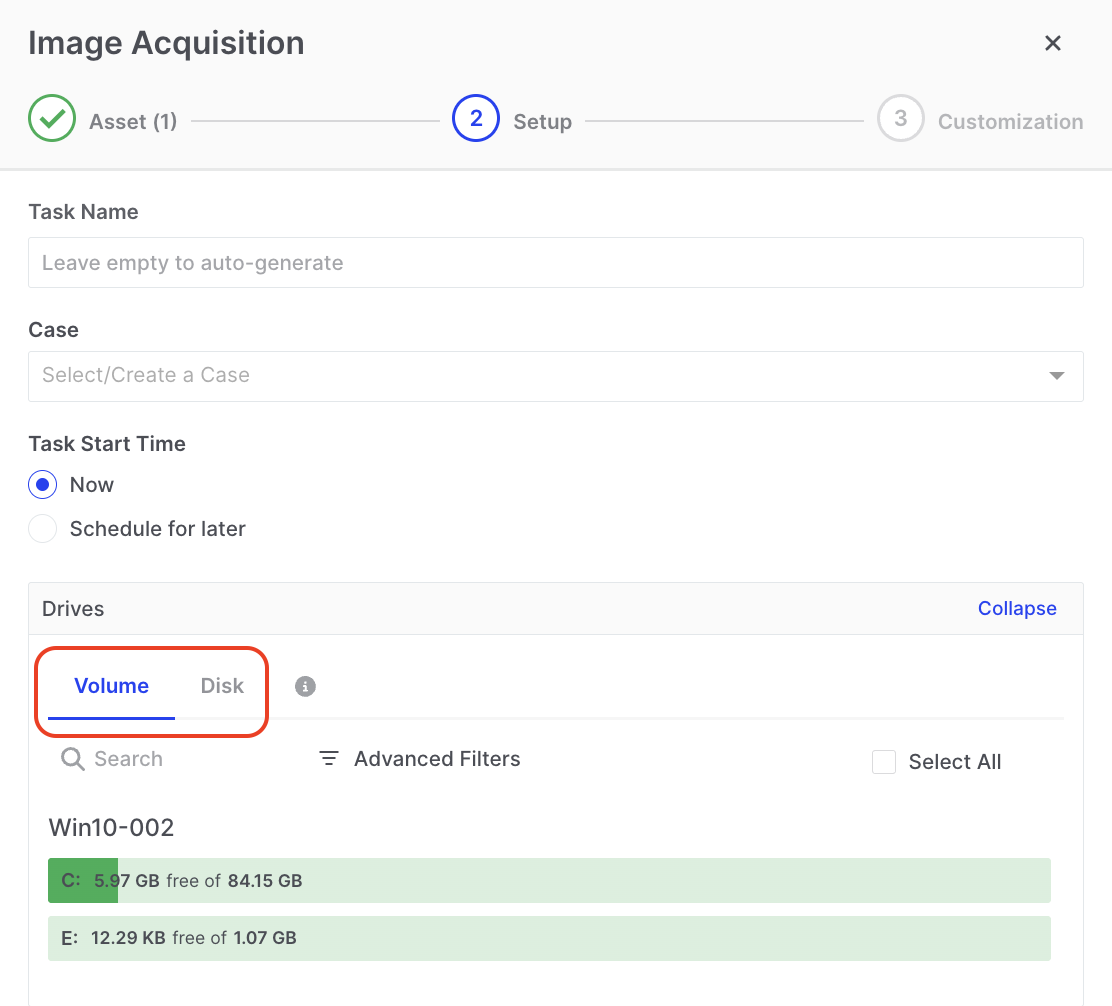Image resolution: width=1112 pixels, height=1006 pixels.
Task: Click the Advanced Filters icon
Action: 328,759
